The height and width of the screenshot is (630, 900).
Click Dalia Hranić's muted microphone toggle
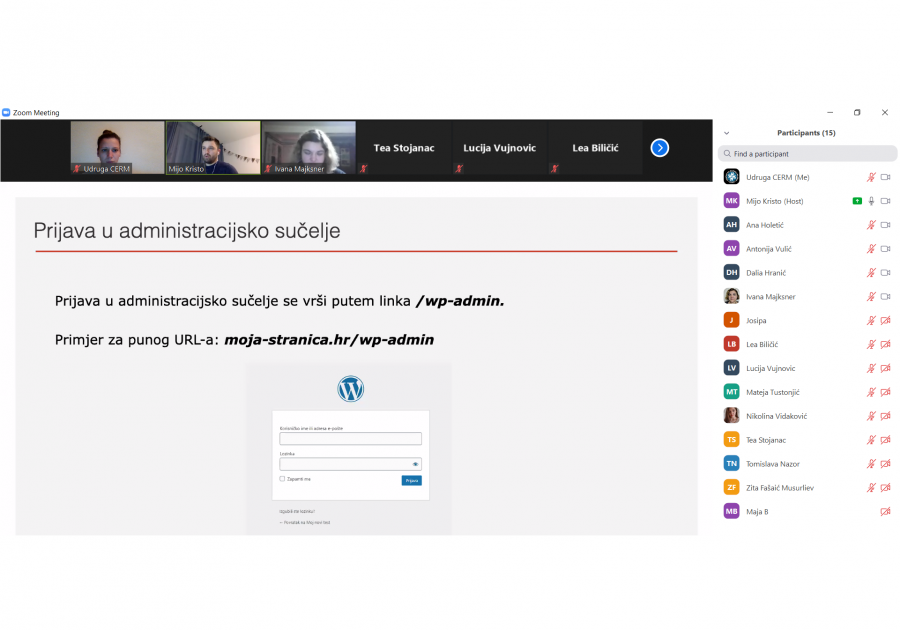click(871, 272)
